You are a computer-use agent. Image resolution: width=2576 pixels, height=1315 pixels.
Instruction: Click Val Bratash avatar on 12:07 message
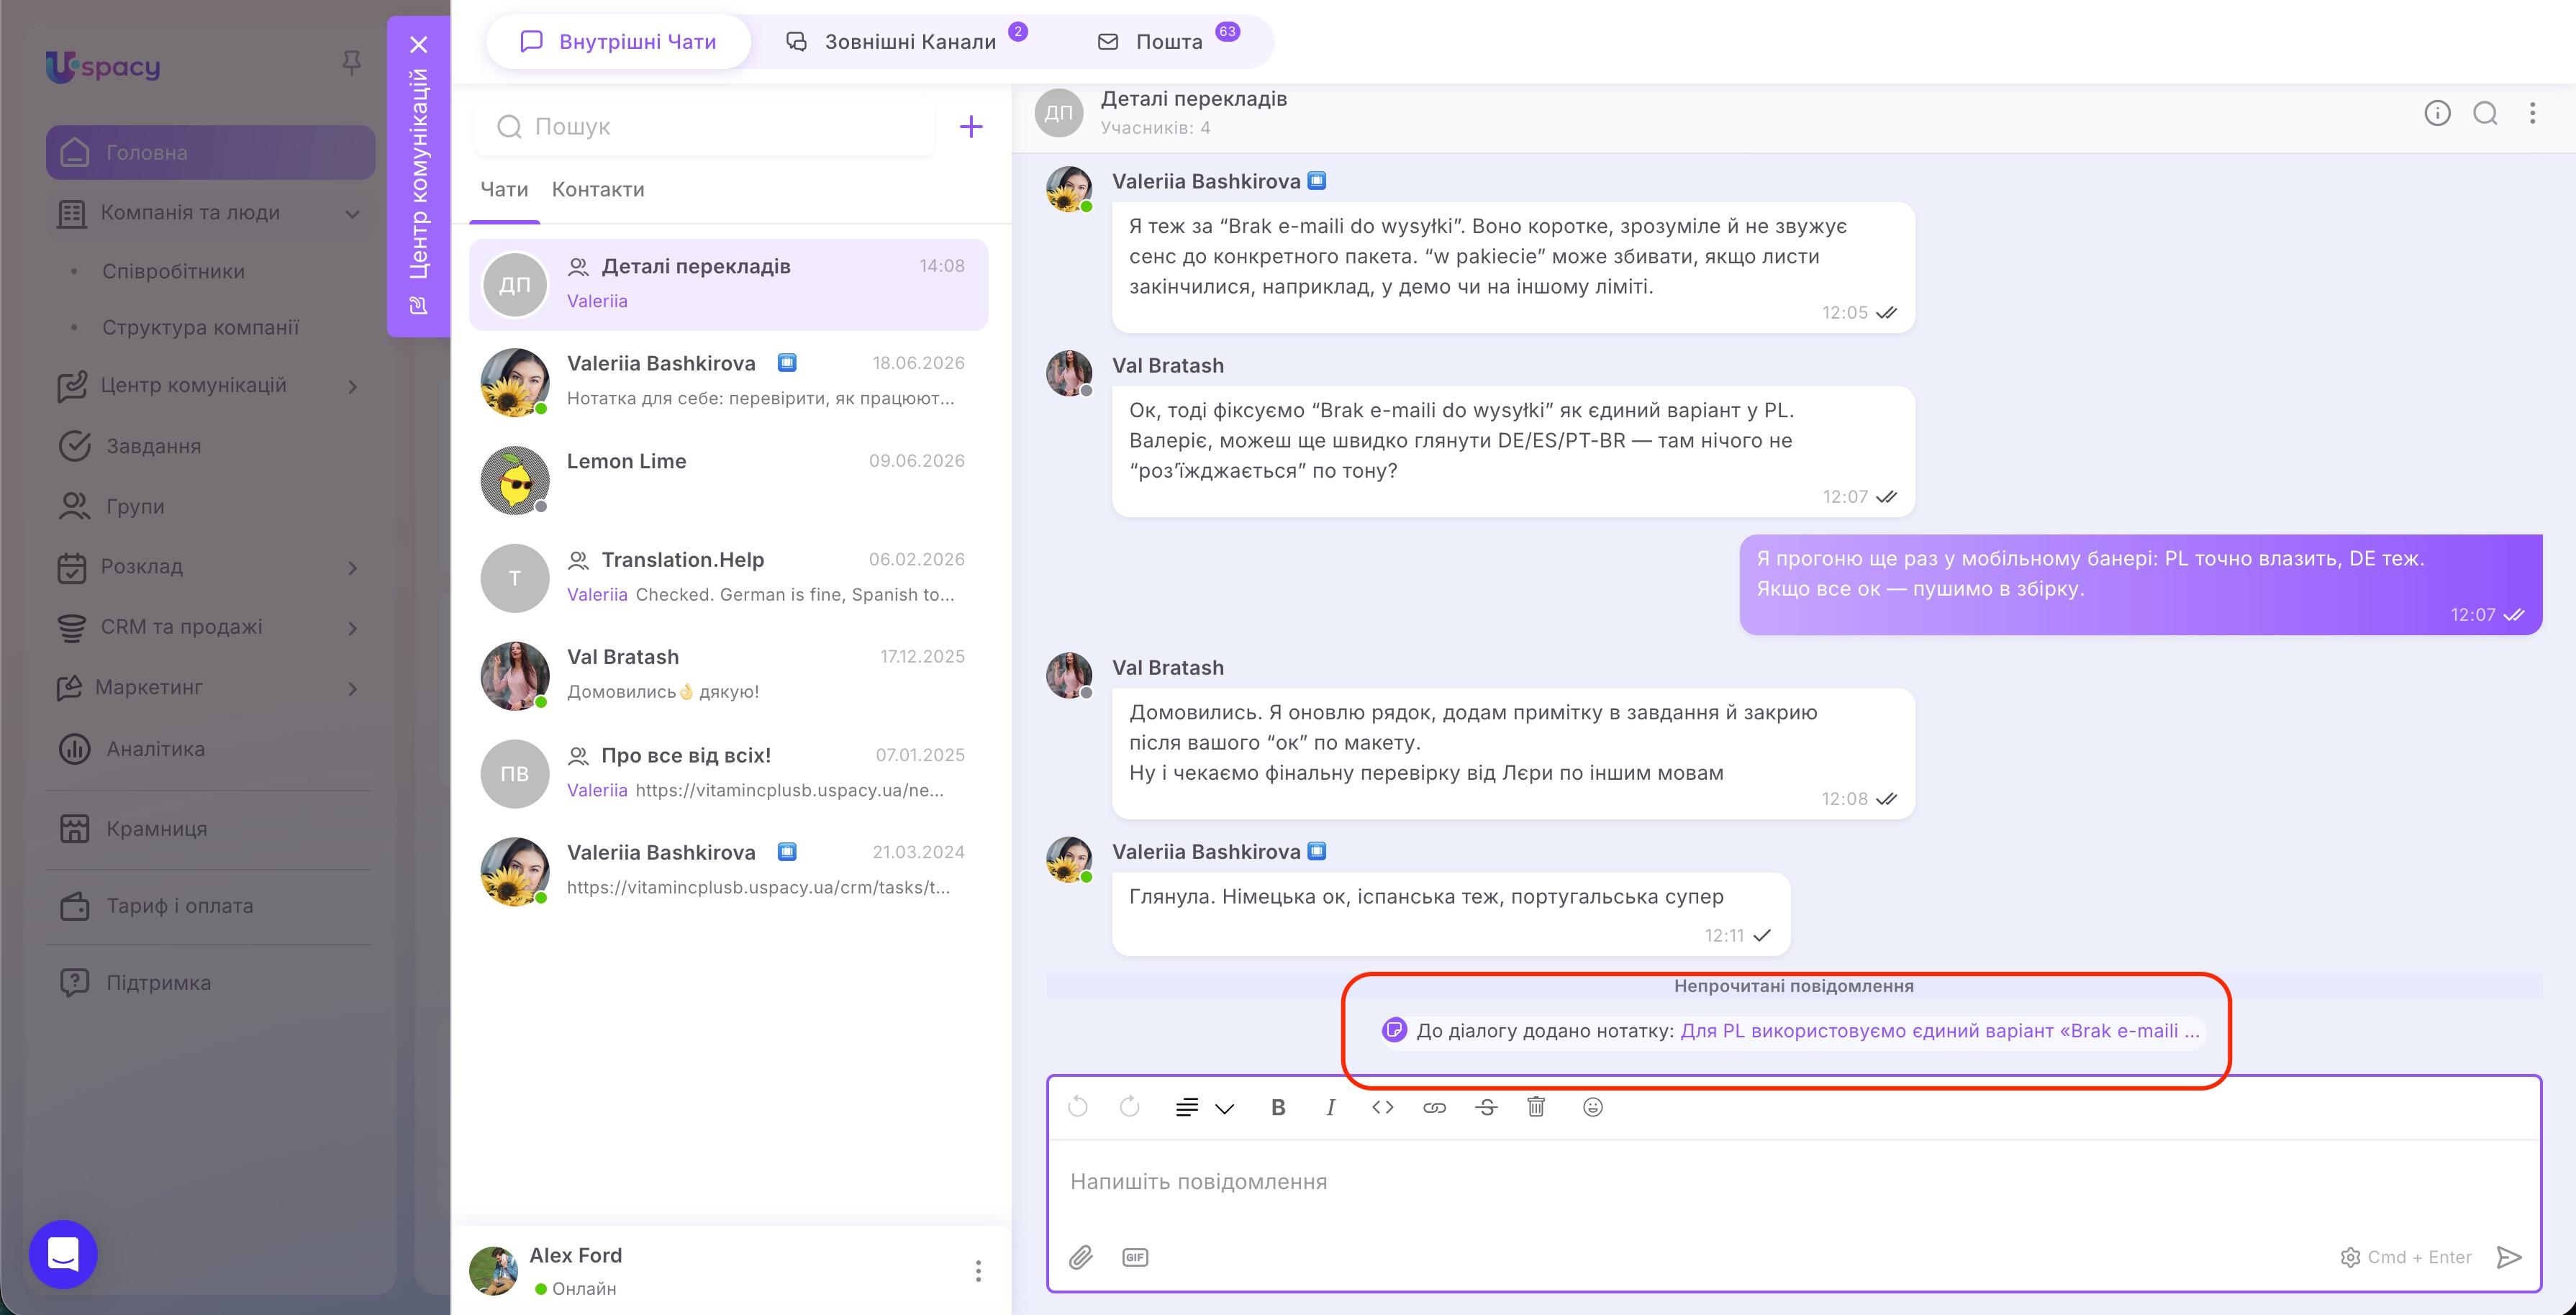click(x=1069, y=372)
